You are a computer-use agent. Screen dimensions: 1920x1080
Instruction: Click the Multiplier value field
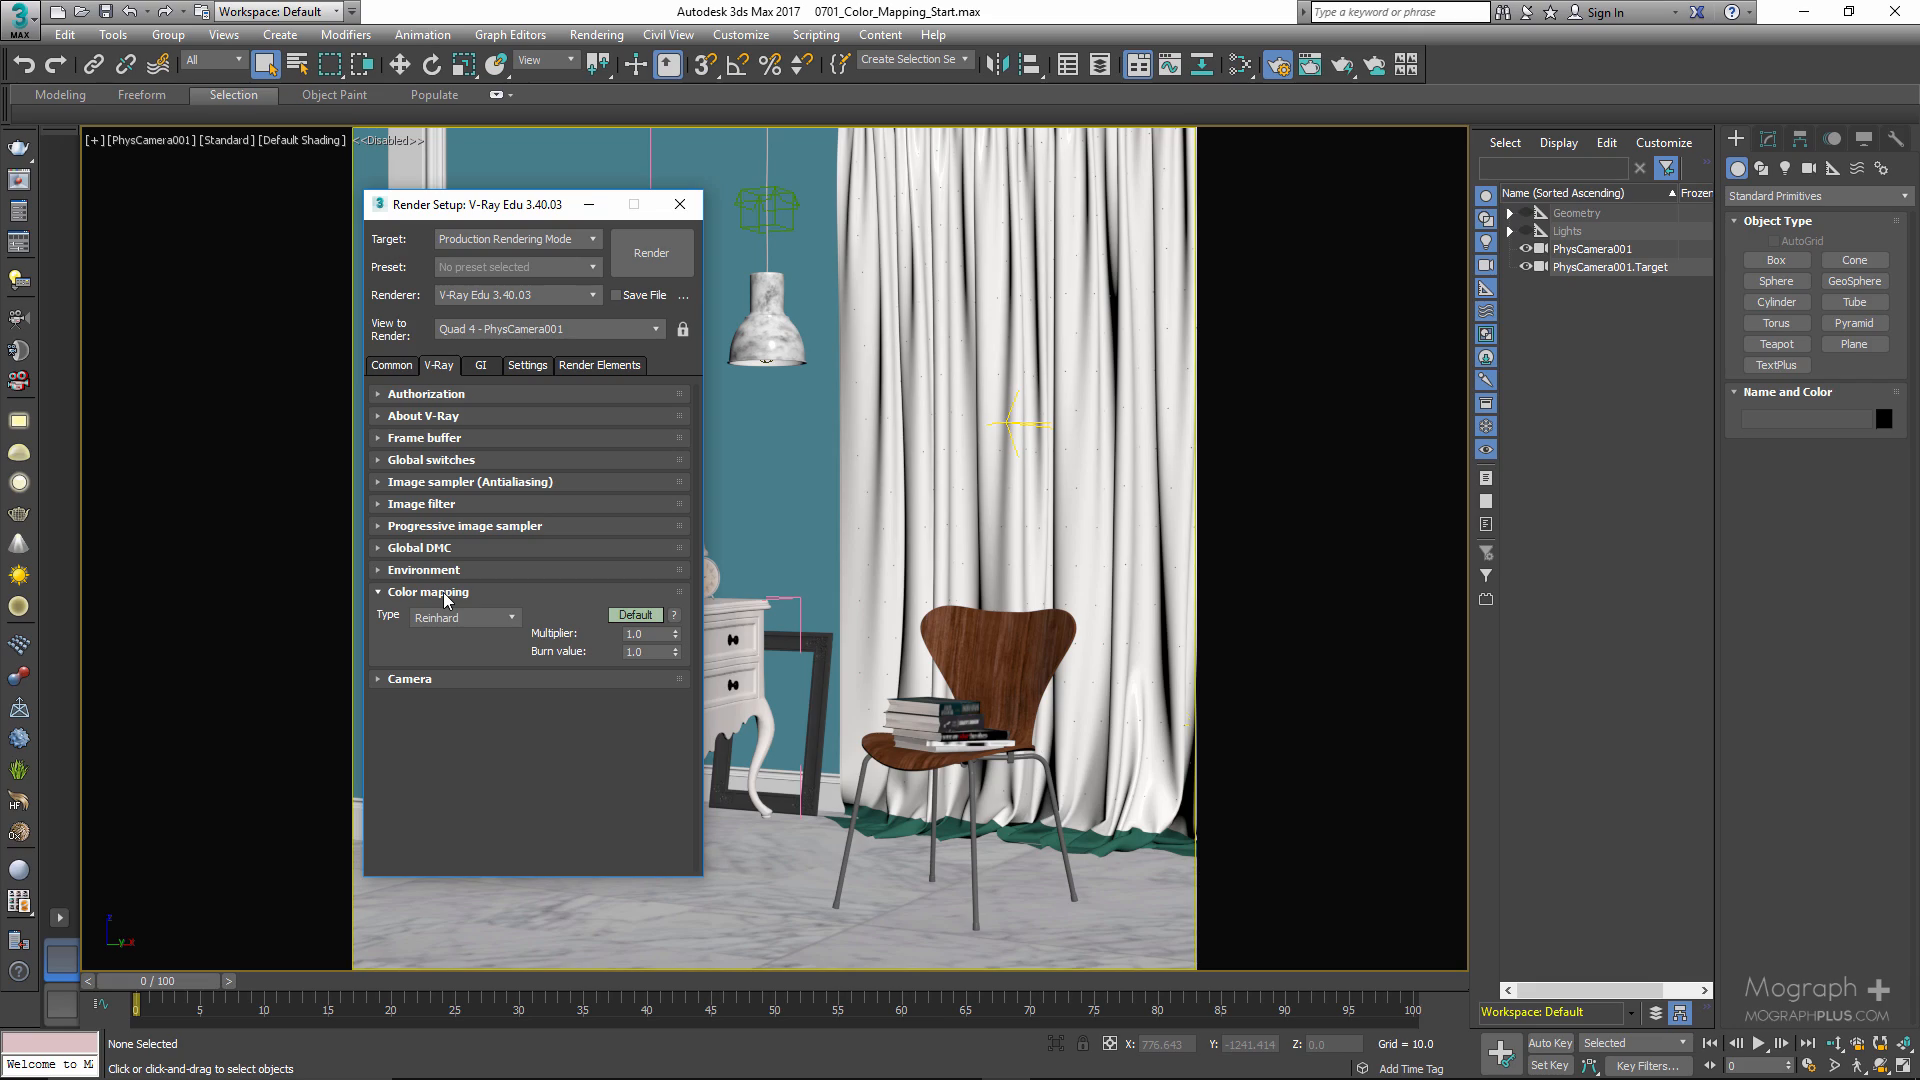645,634
